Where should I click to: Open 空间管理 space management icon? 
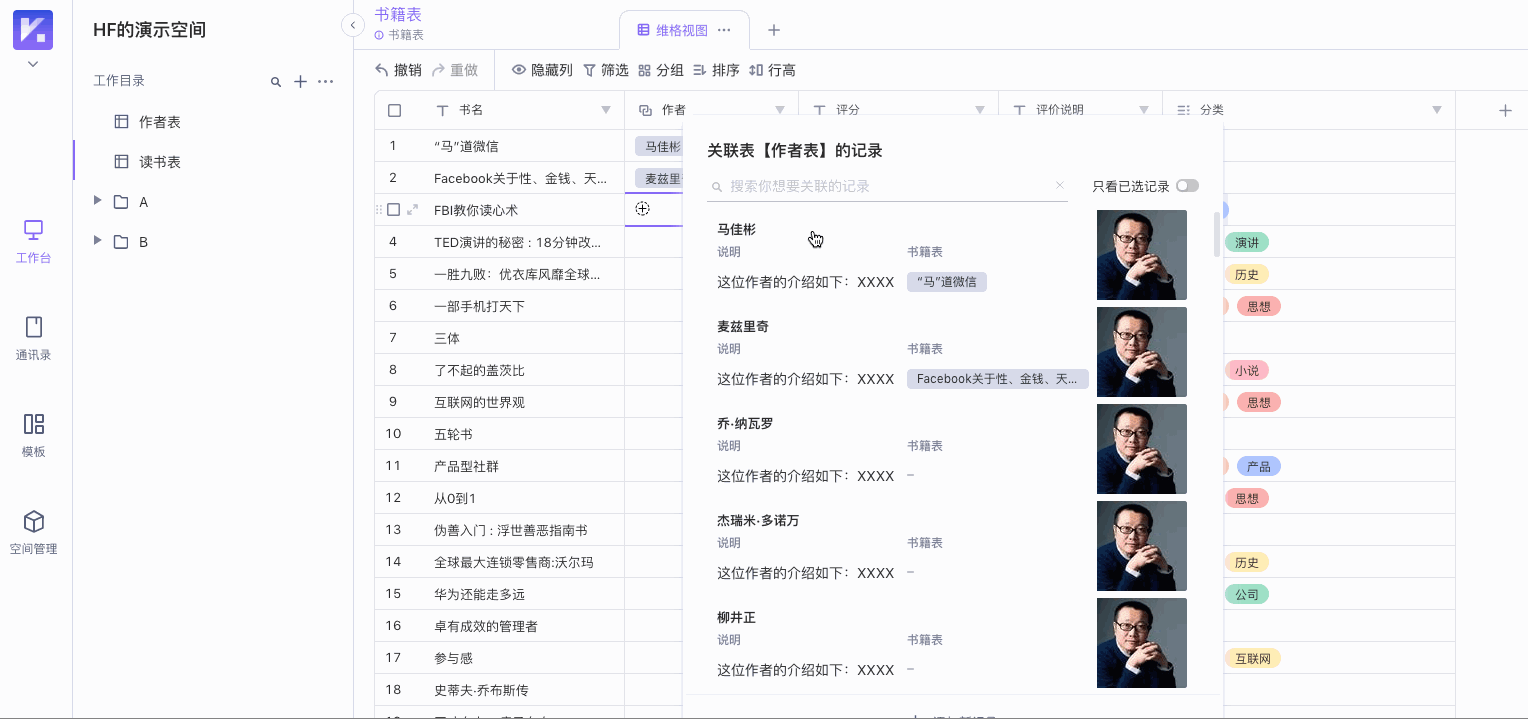[x=33, y=532]
